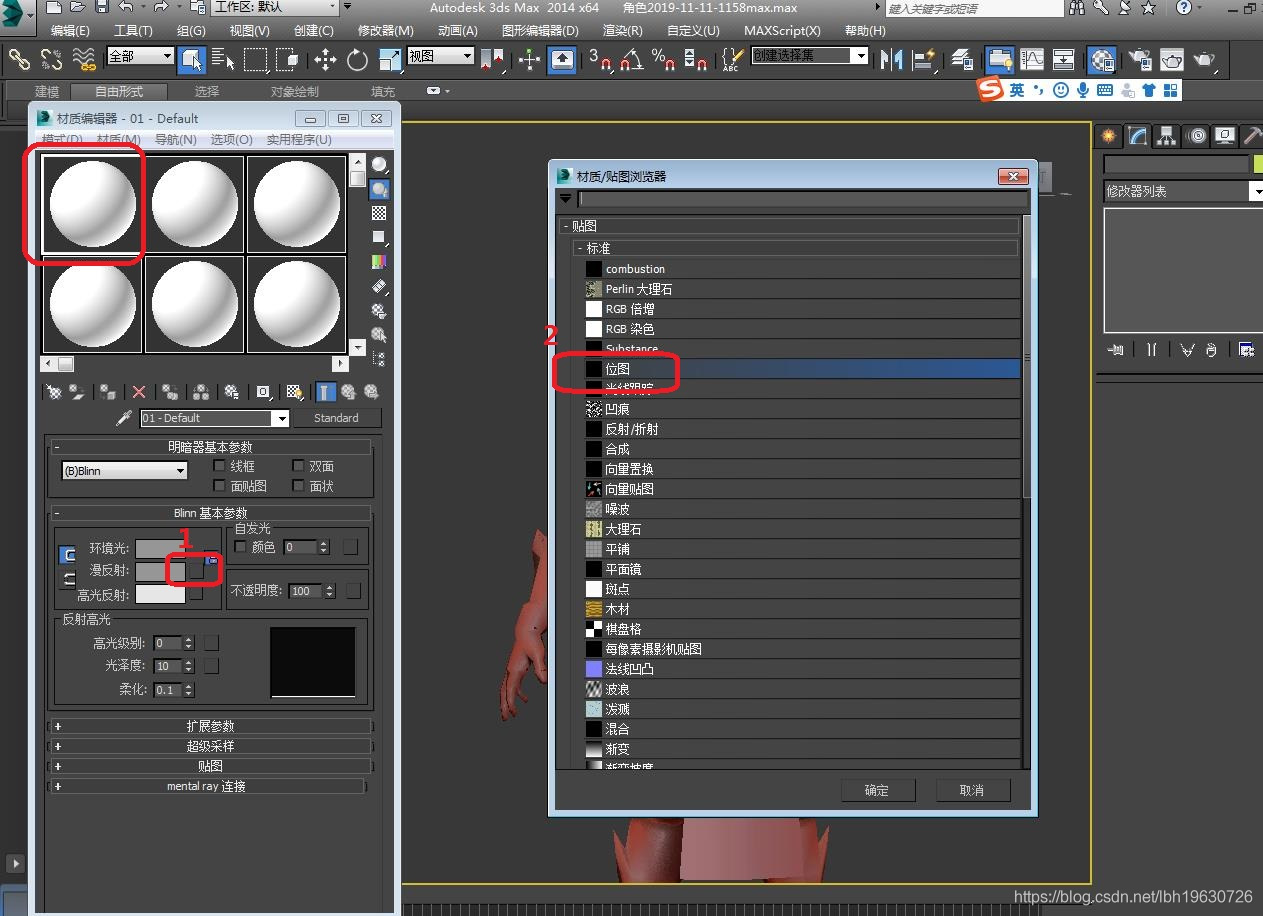
Task: Open the 渲染(R) menu
Action: click(622, 31)
